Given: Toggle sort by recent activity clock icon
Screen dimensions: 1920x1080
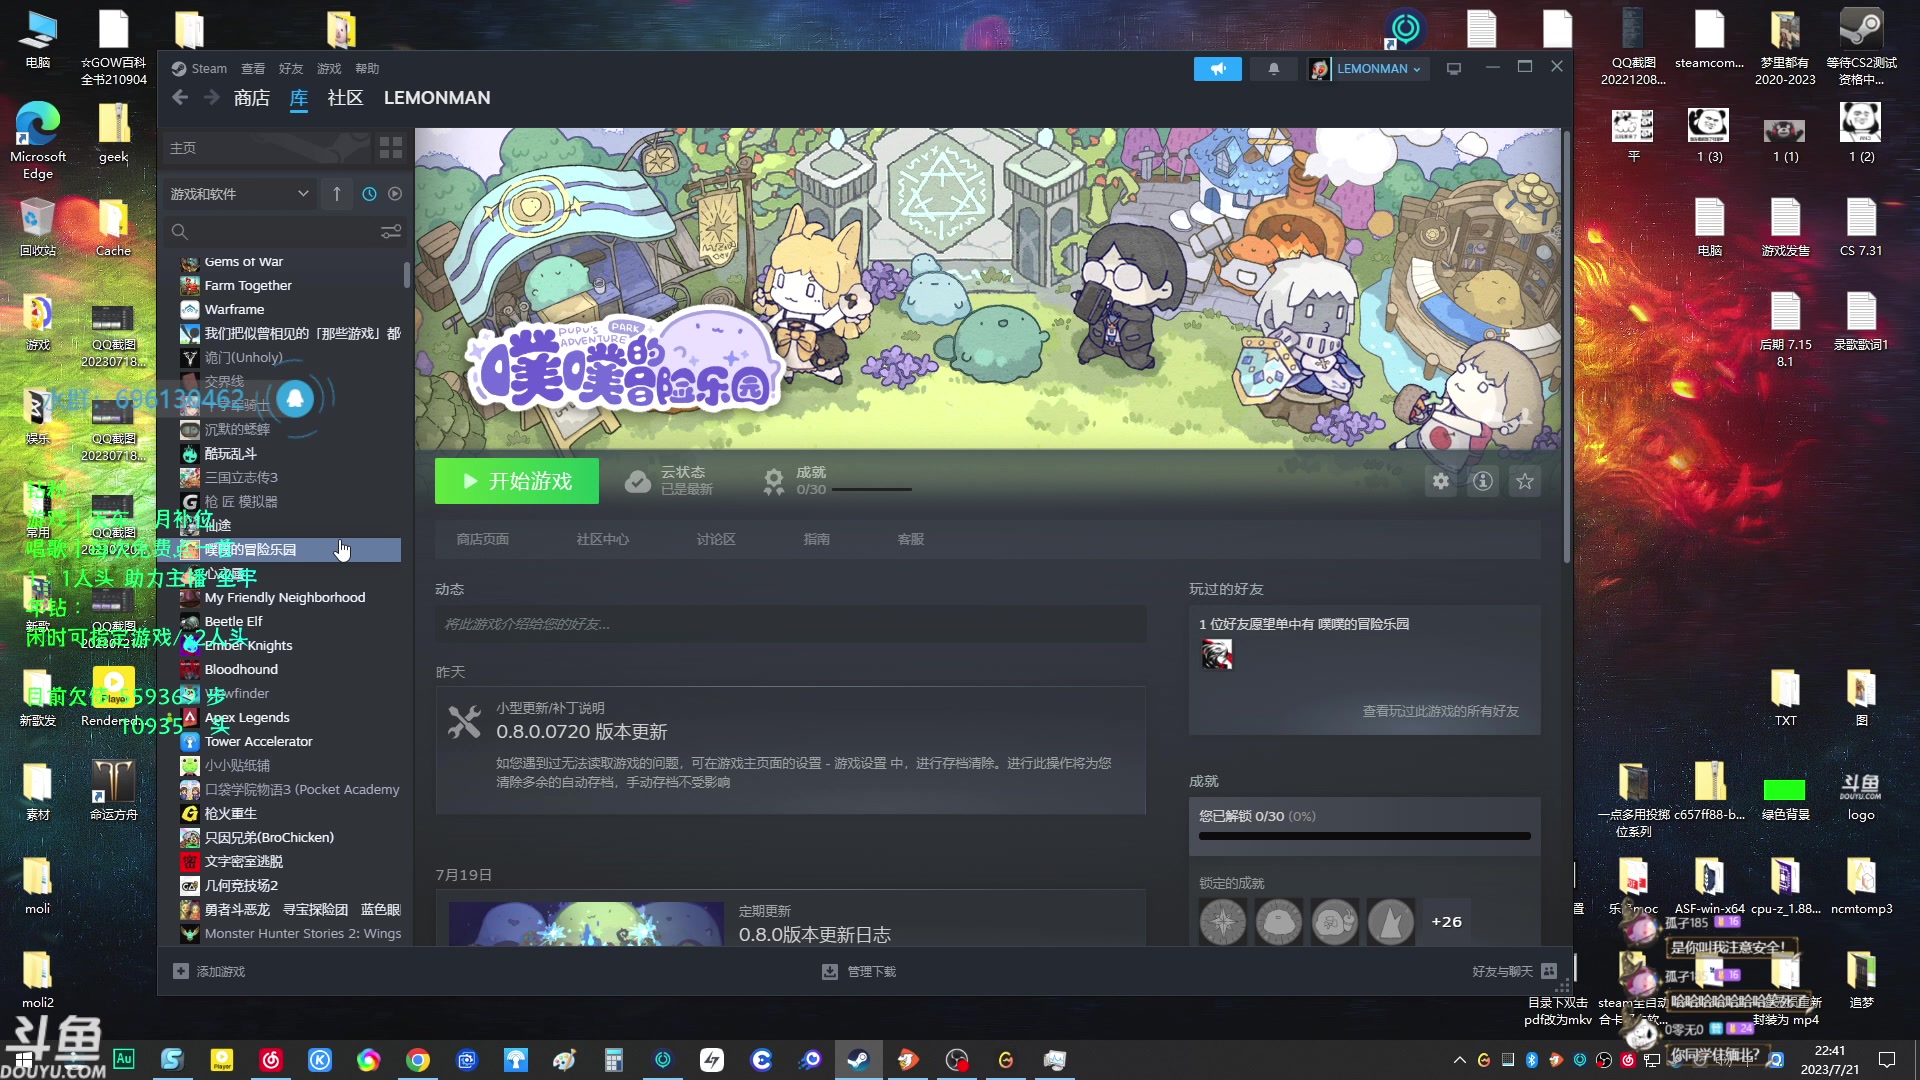Looking at the screenshot, I should point(369,194).
